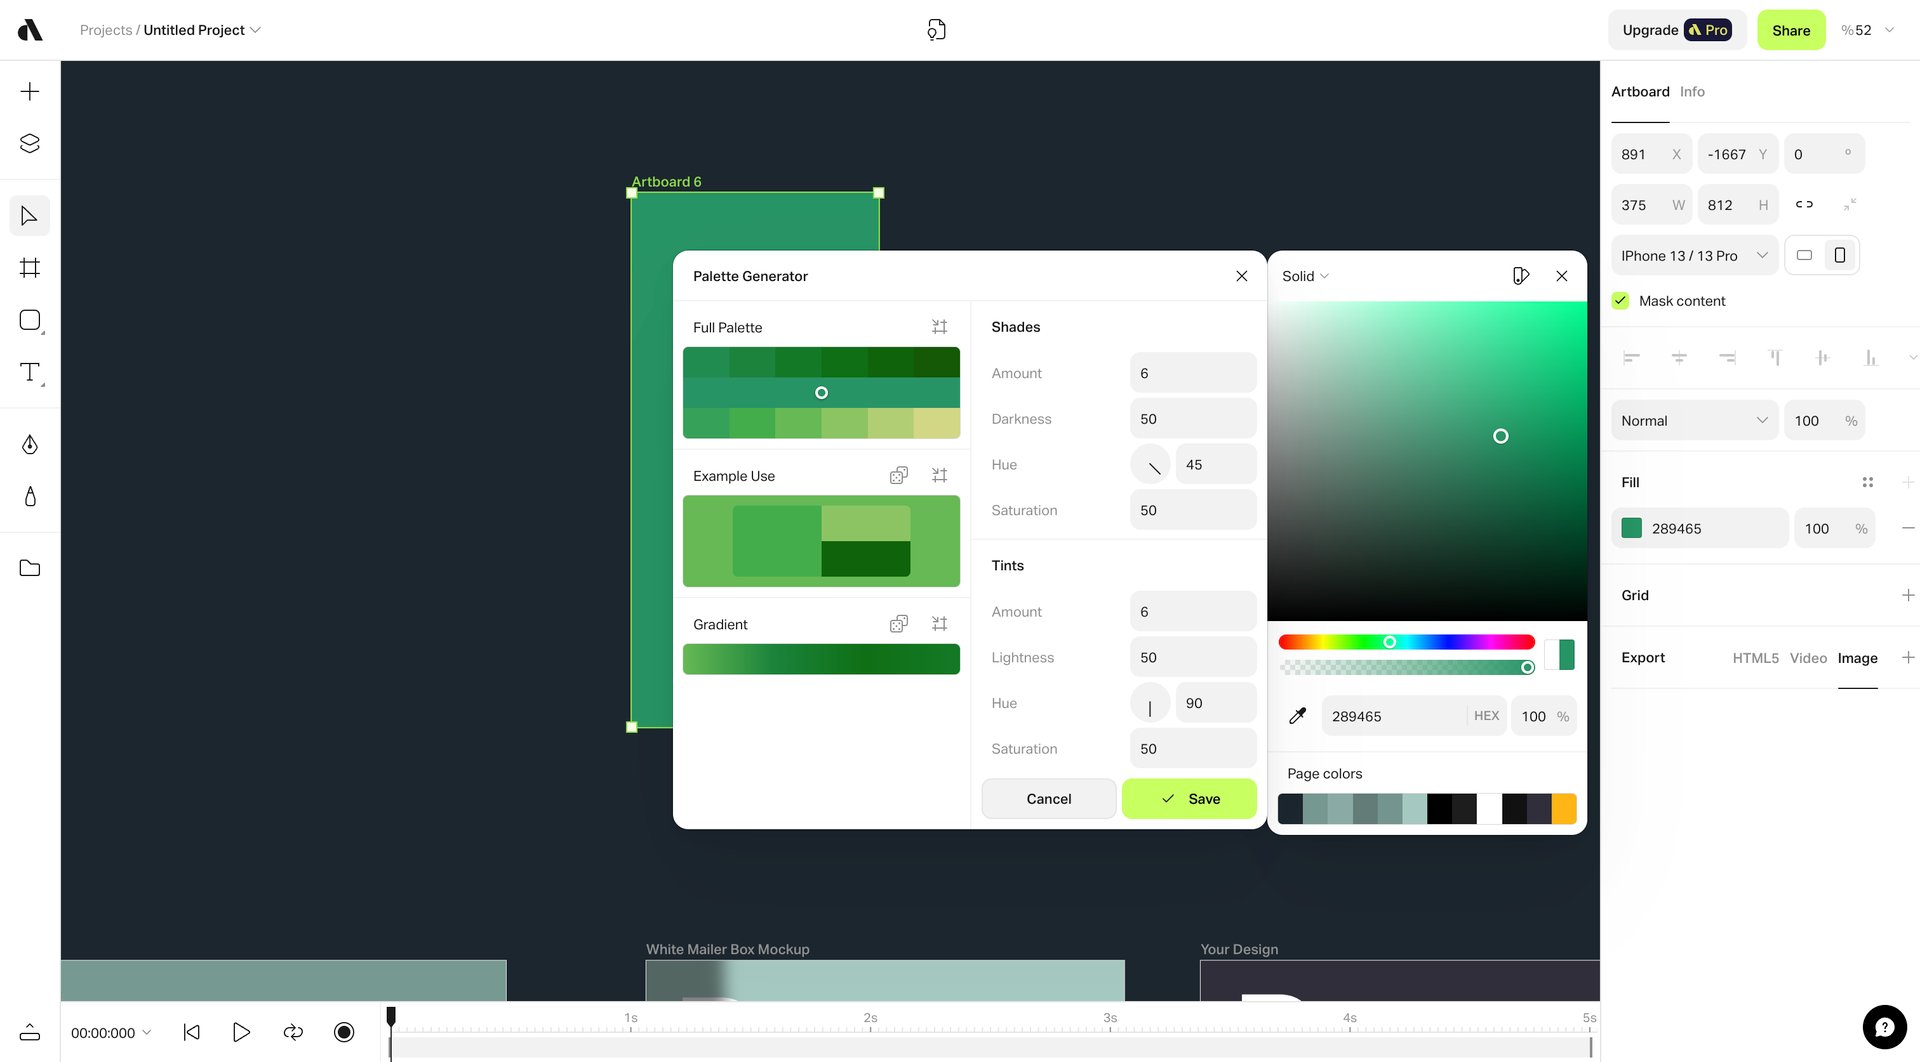Switch Export to the HTML5 tab
The width and height of the screenshot is (1920, 1062).
(x=1755, y=658)
